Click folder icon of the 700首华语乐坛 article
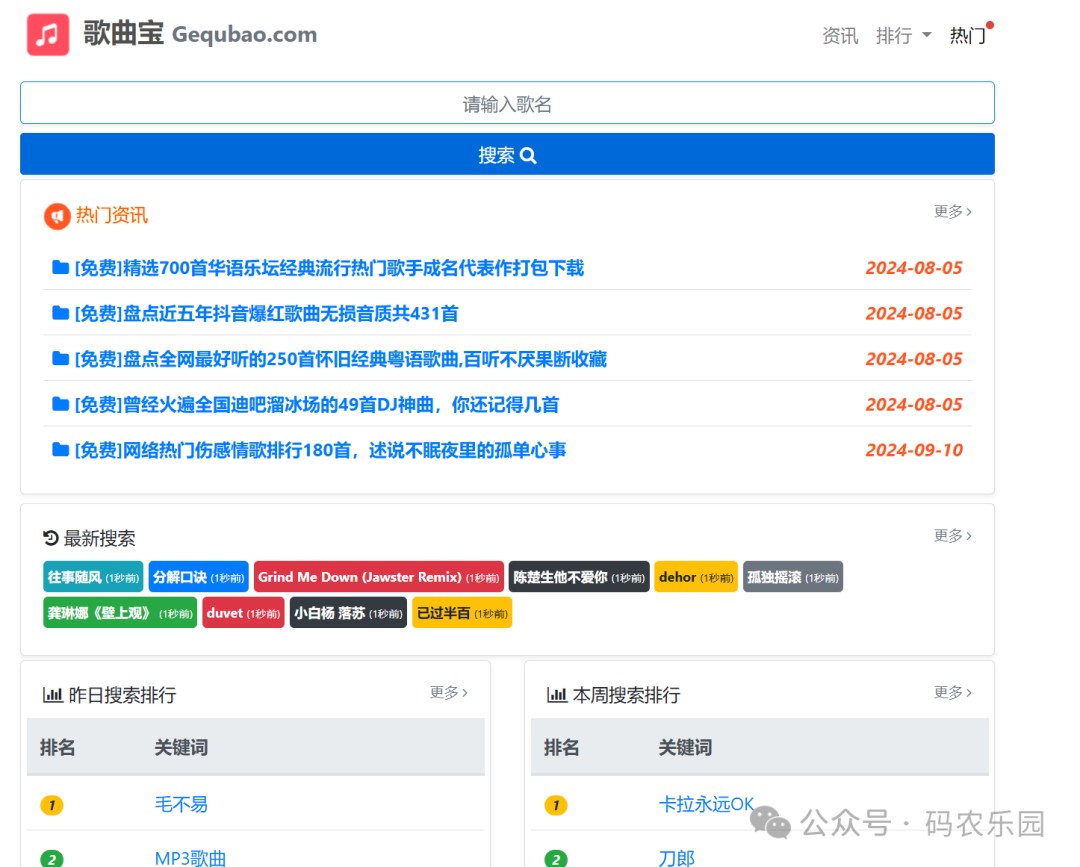 [x=61, y=267]
